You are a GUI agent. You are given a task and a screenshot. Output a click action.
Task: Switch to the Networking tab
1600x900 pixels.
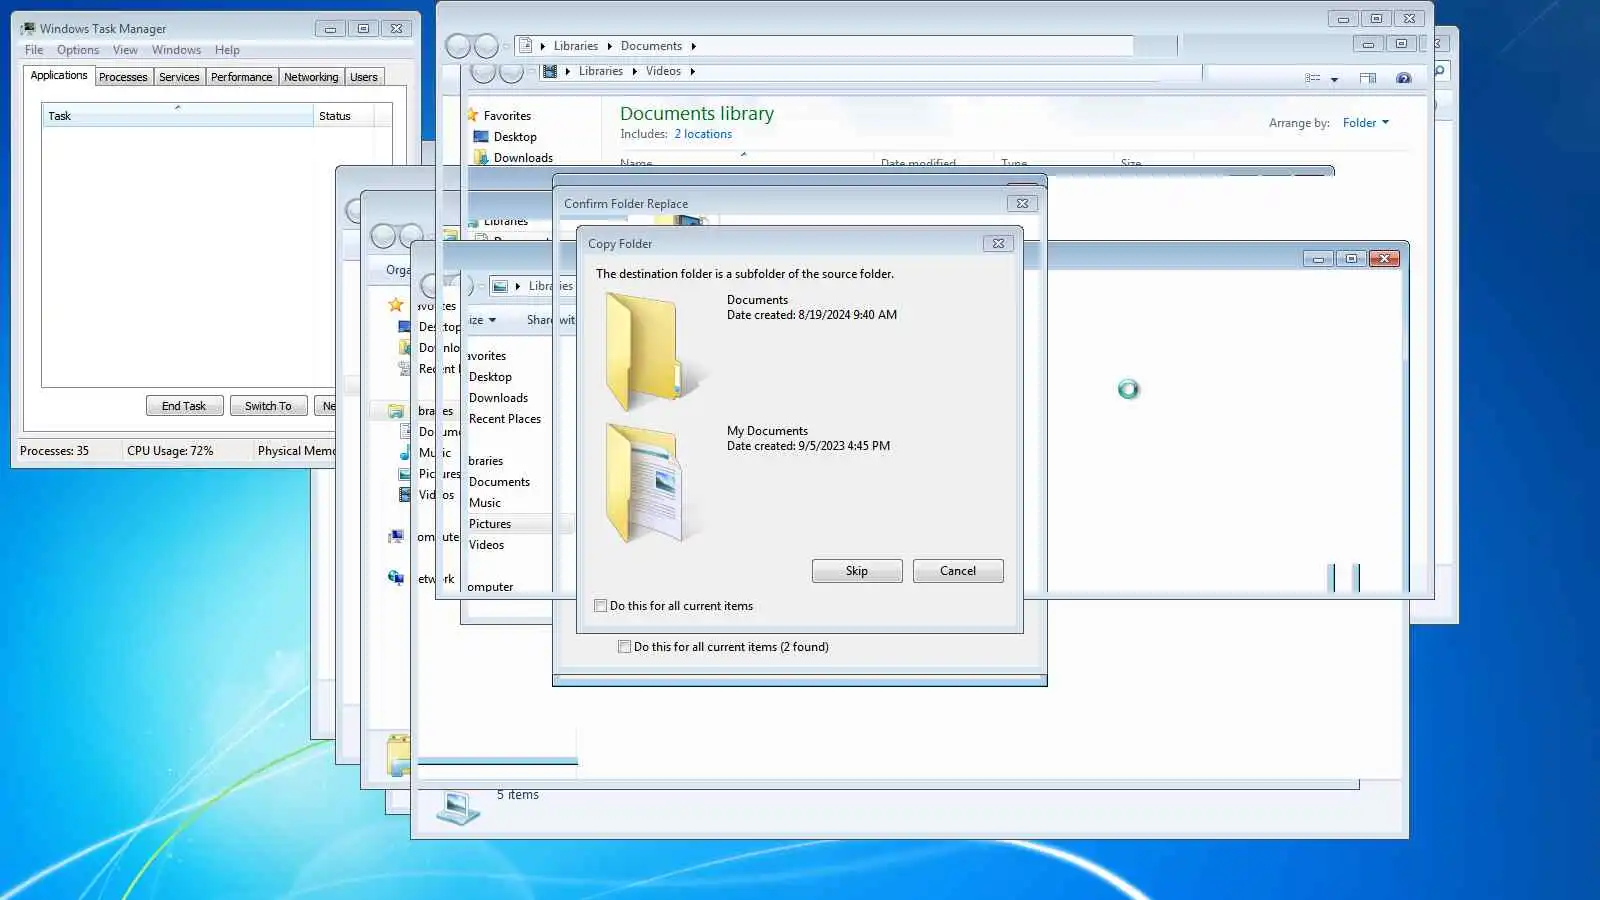(x=311, y=77)
